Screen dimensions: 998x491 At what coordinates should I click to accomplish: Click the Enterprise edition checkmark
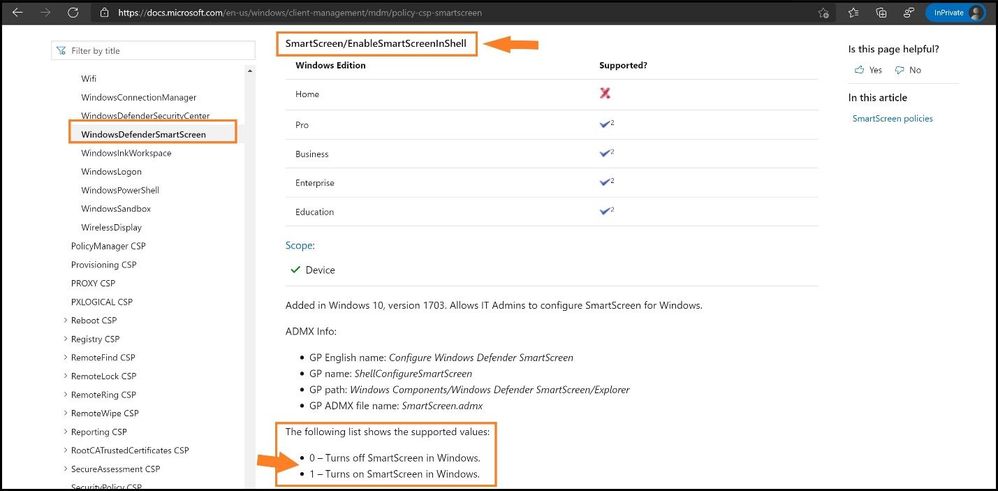coord(607,182)
